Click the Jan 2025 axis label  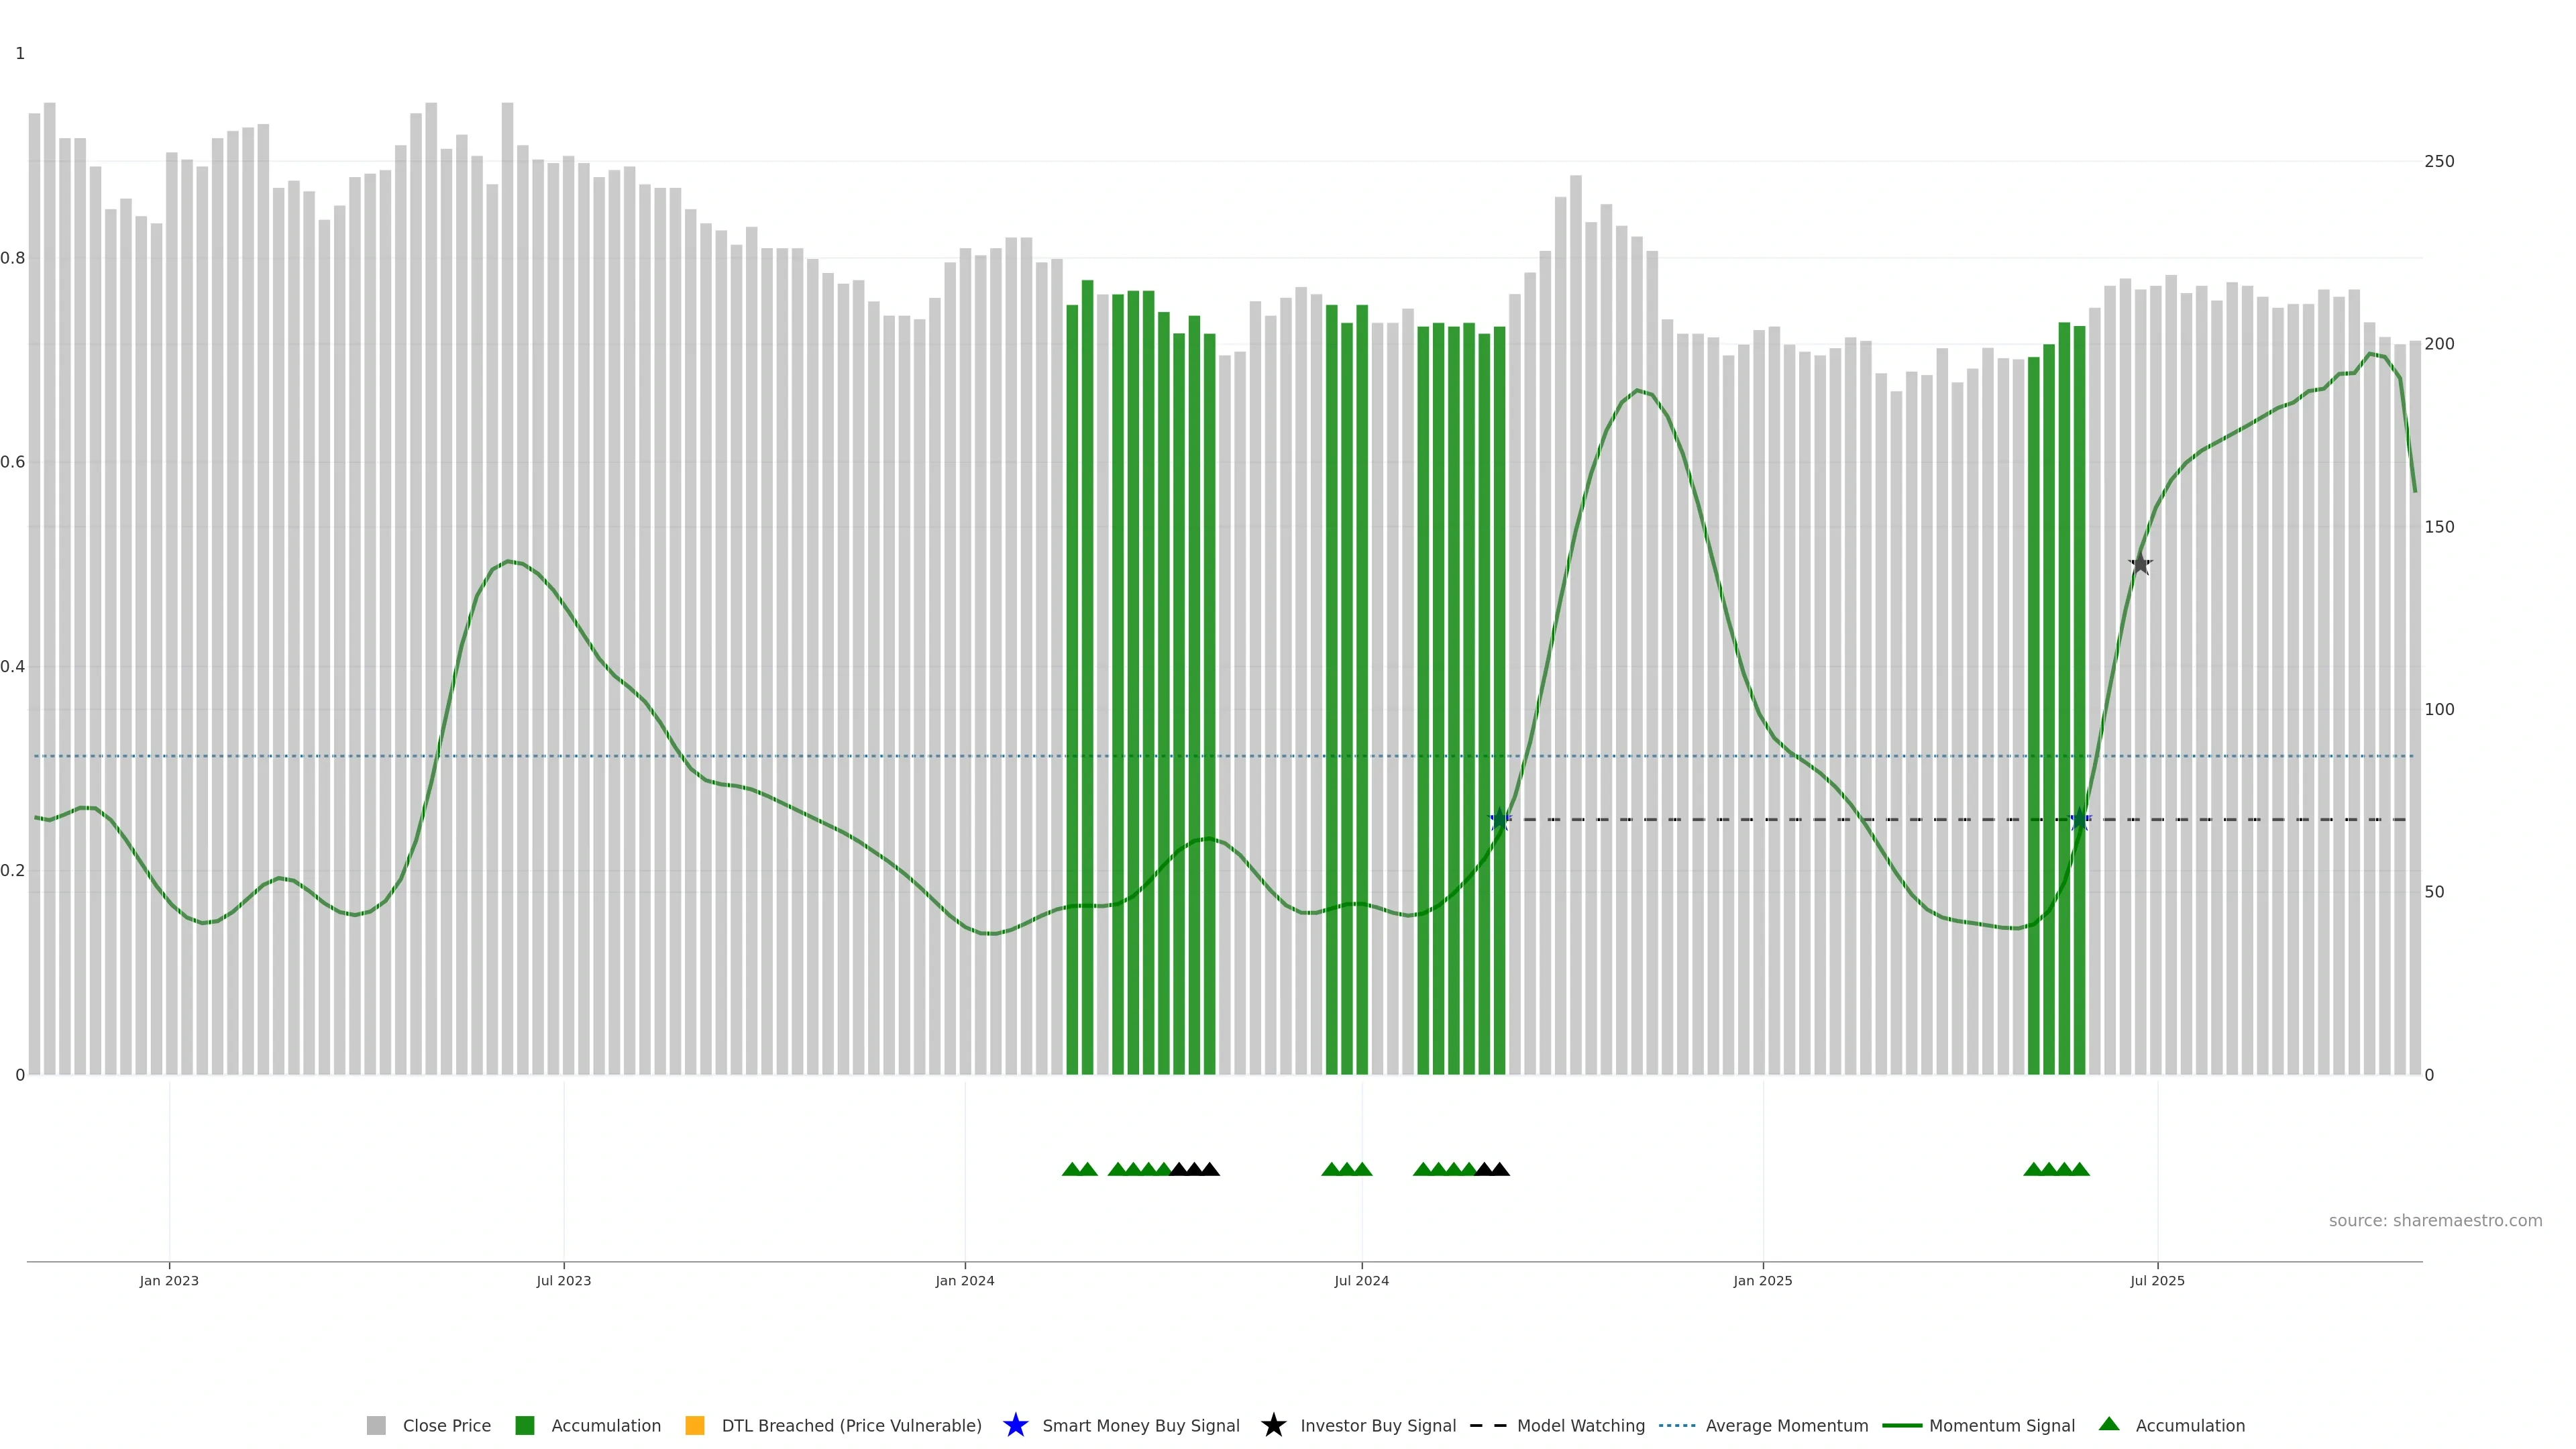tap(1763, 1280)
